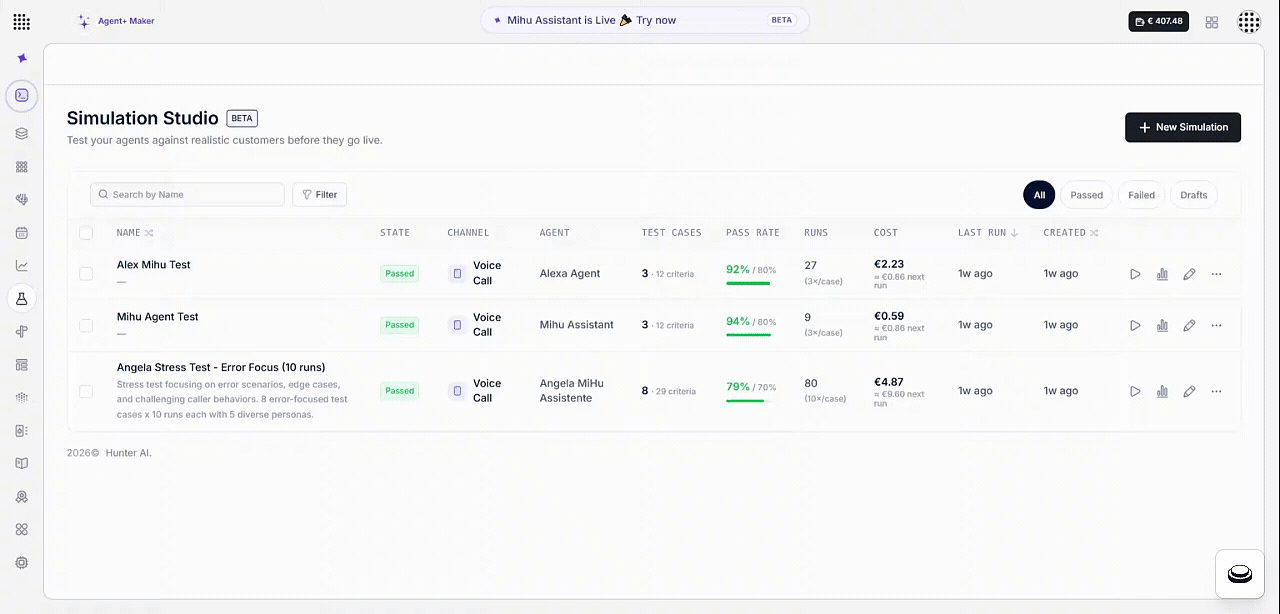Edit the Mihu Agent Test simulation
1280x614 pixels.
click(1189, 325)
